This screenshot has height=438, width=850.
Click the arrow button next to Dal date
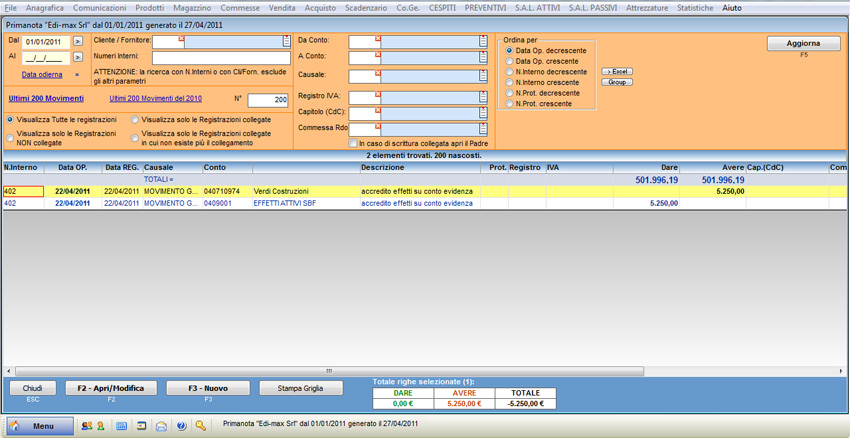point(78,42)
